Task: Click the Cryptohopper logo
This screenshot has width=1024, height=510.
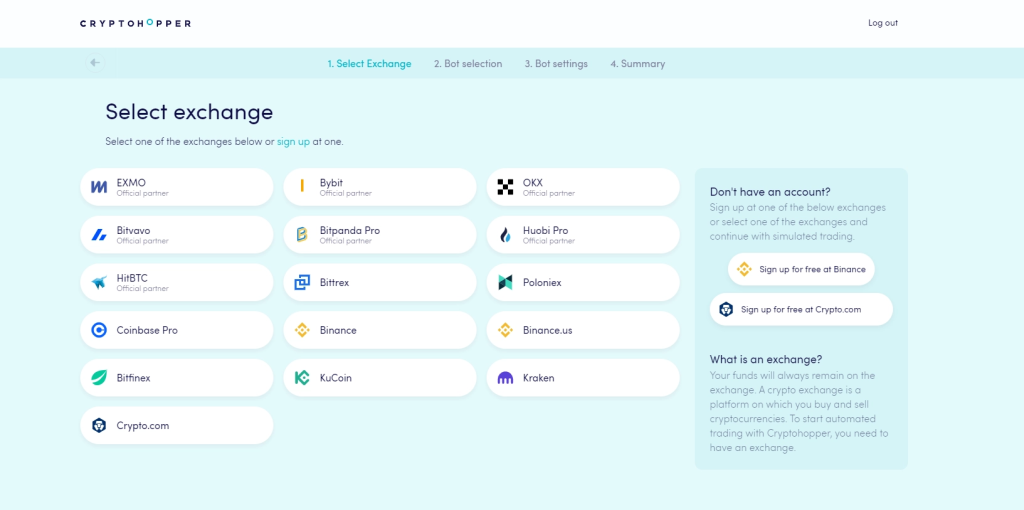Action: click(135, 23)
